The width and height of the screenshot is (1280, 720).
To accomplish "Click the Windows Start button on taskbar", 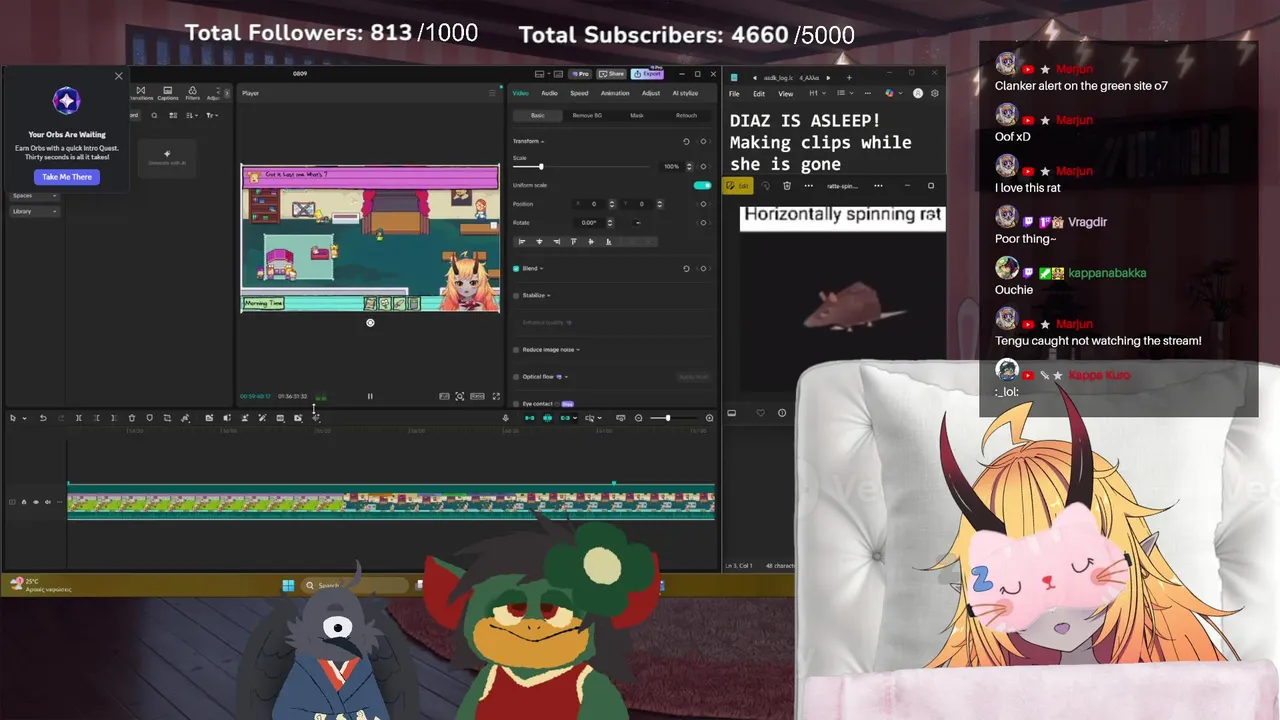I will pos(288,586).
